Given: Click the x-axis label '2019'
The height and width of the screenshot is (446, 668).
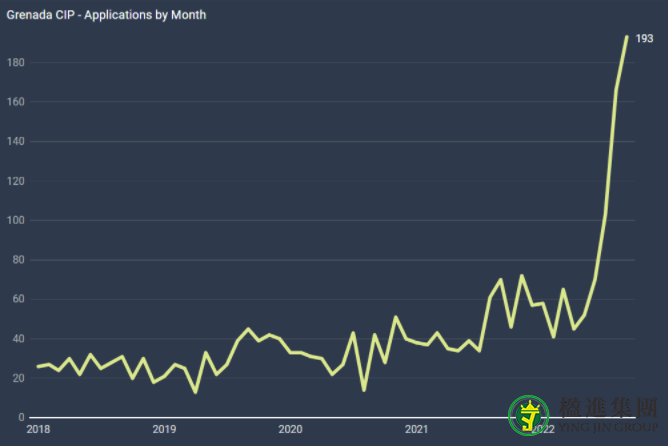Looking at the screenshot, I should pos(164,429).
